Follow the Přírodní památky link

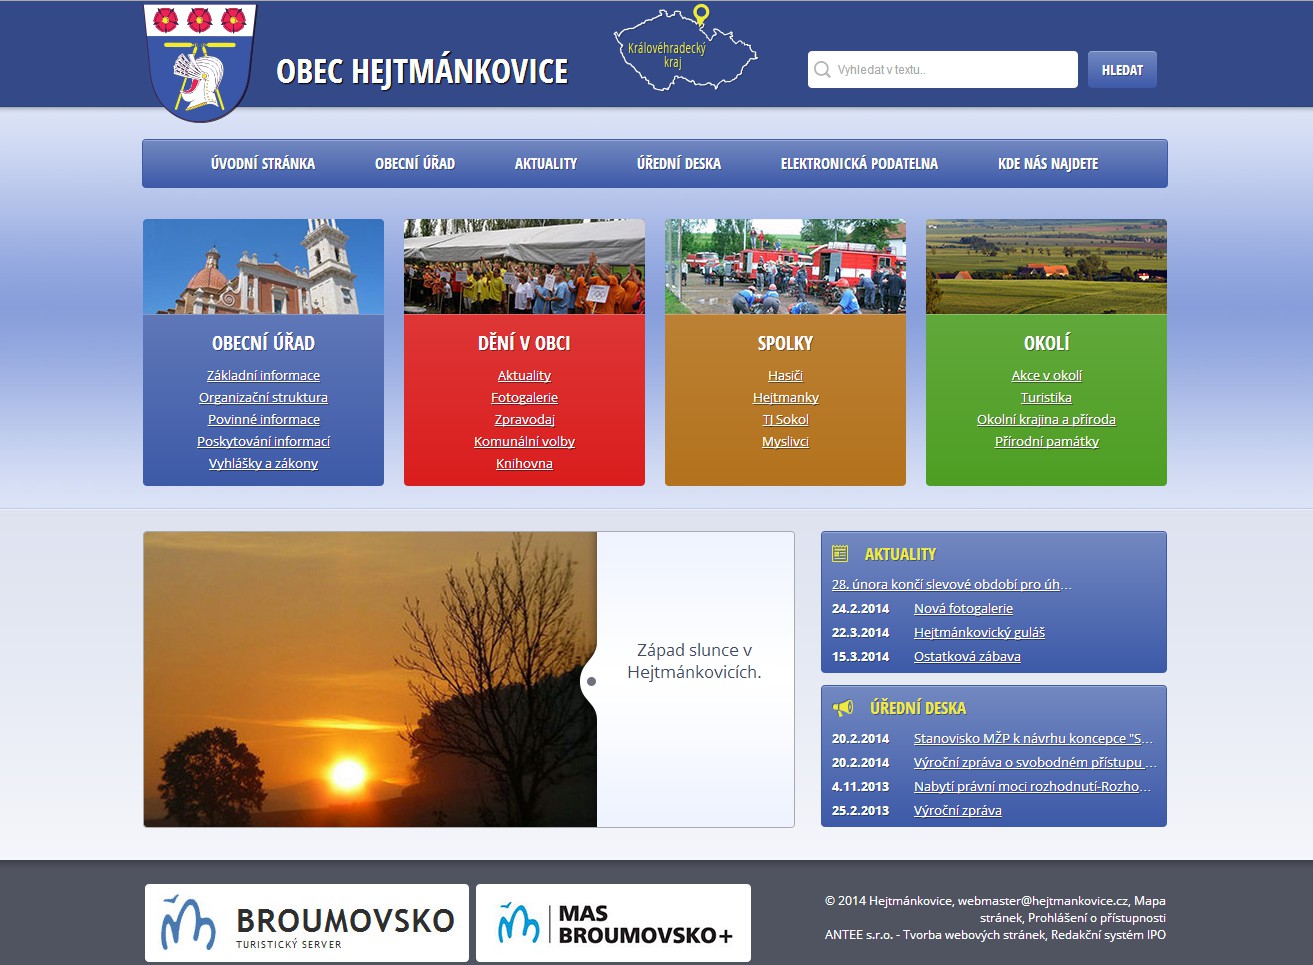(1046, 442)
